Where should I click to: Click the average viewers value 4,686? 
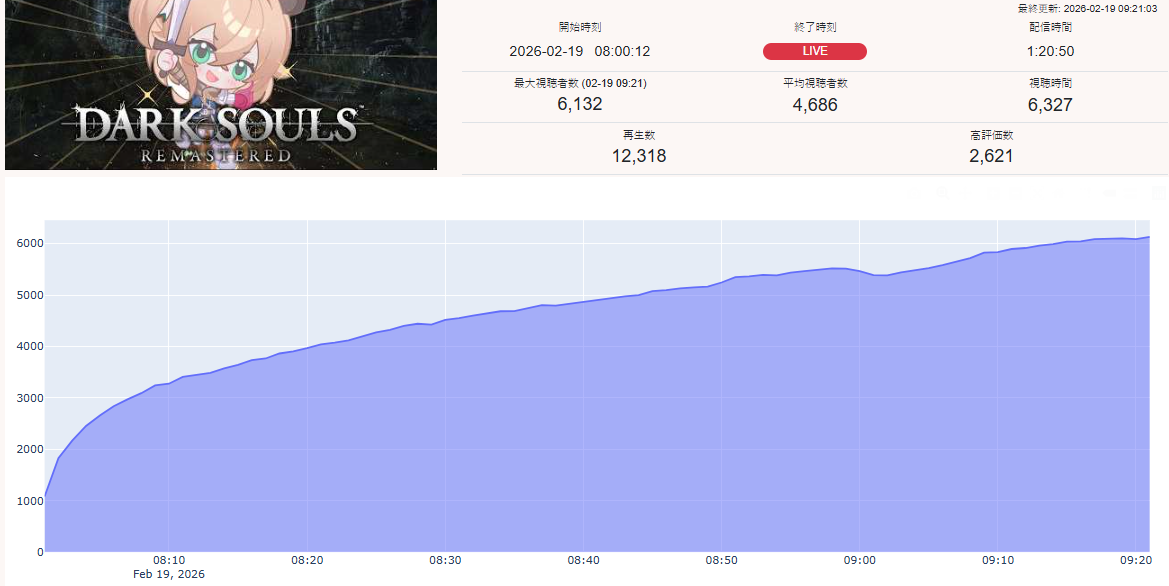coord(815,104)
